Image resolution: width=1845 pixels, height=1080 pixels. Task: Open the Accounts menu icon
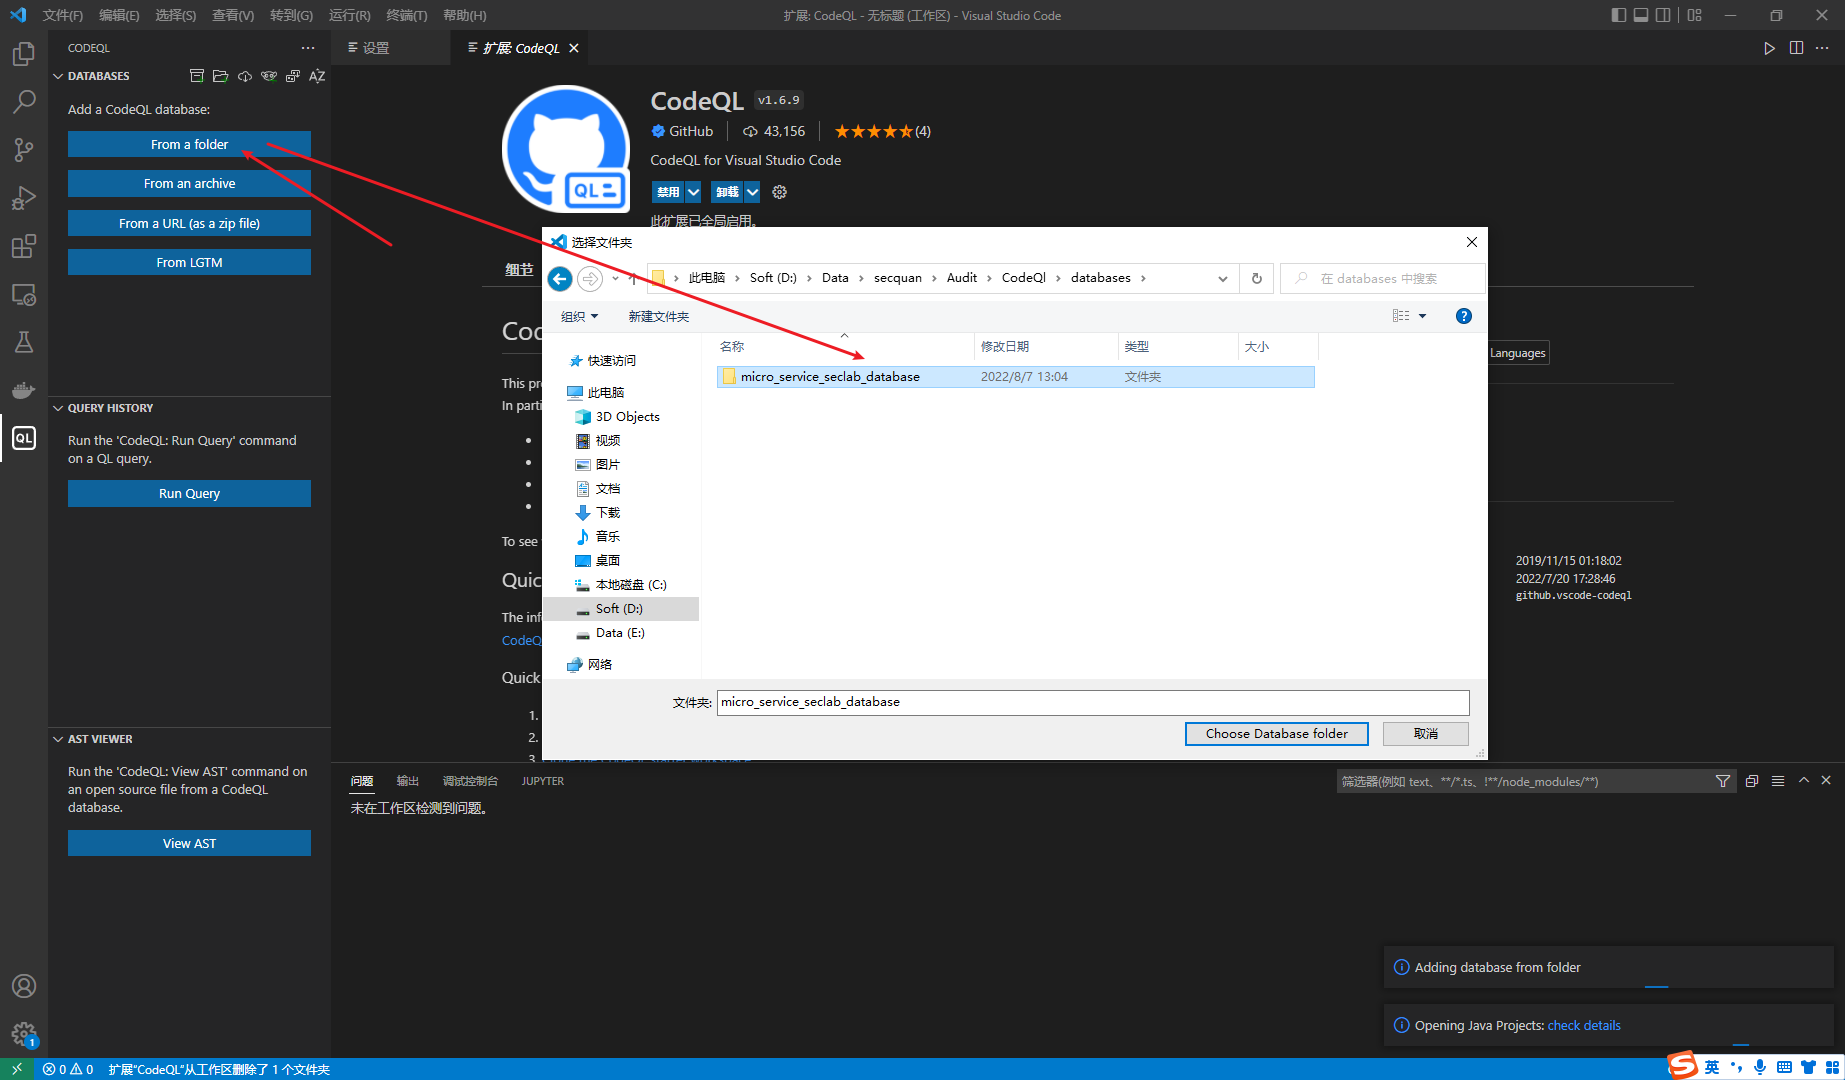pyautogui.click(x=24, y=986)
